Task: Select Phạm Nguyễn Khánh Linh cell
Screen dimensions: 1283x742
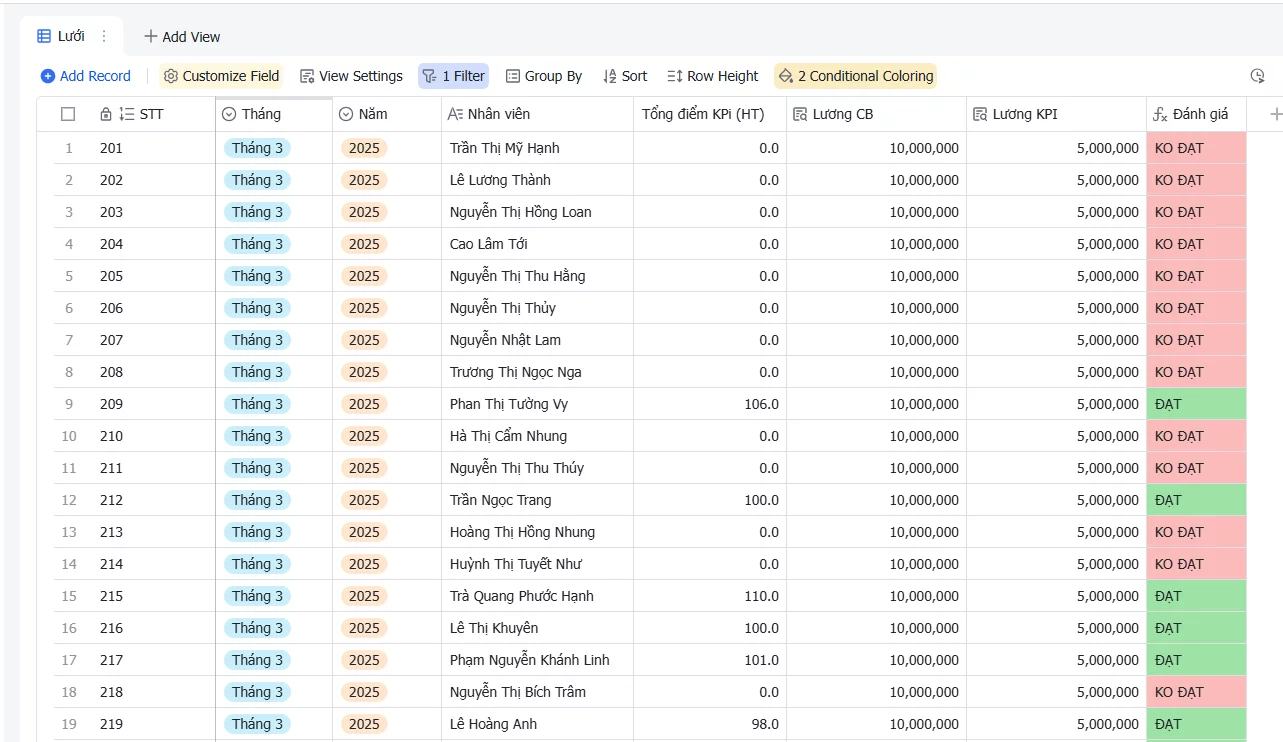Action: coord(537,660)
